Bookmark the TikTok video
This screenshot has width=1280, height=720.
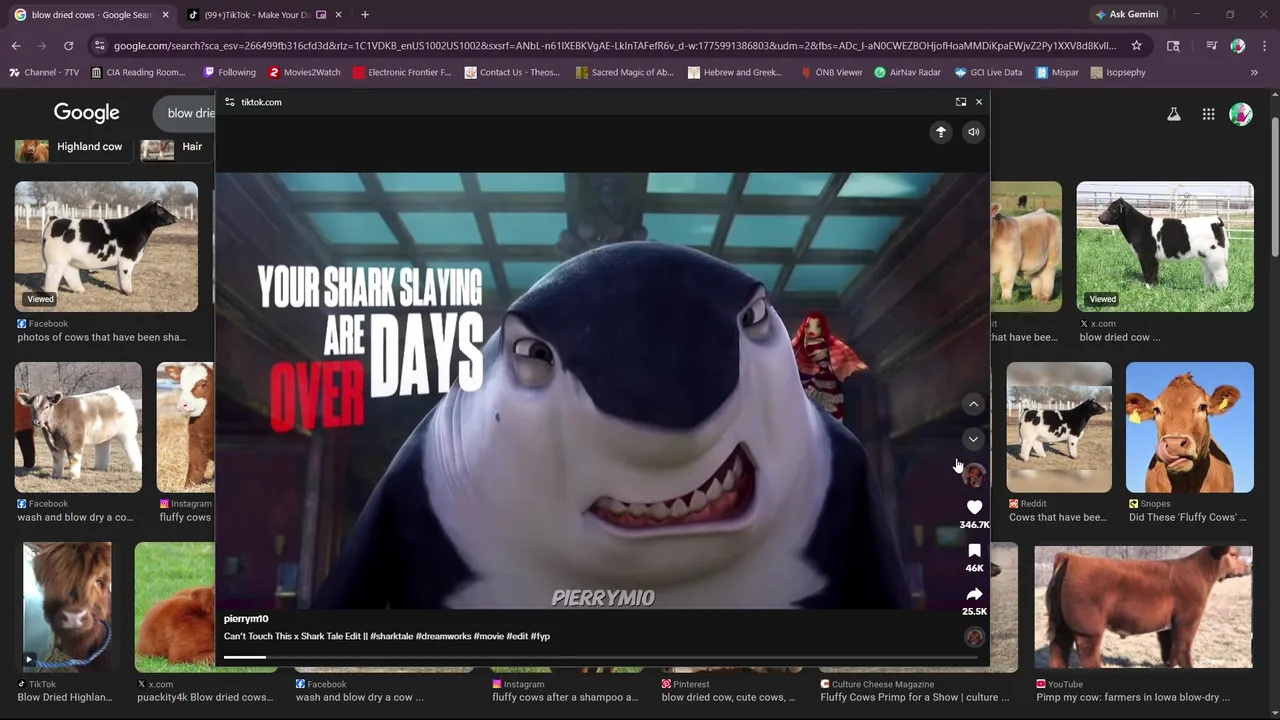click(975, 551)
